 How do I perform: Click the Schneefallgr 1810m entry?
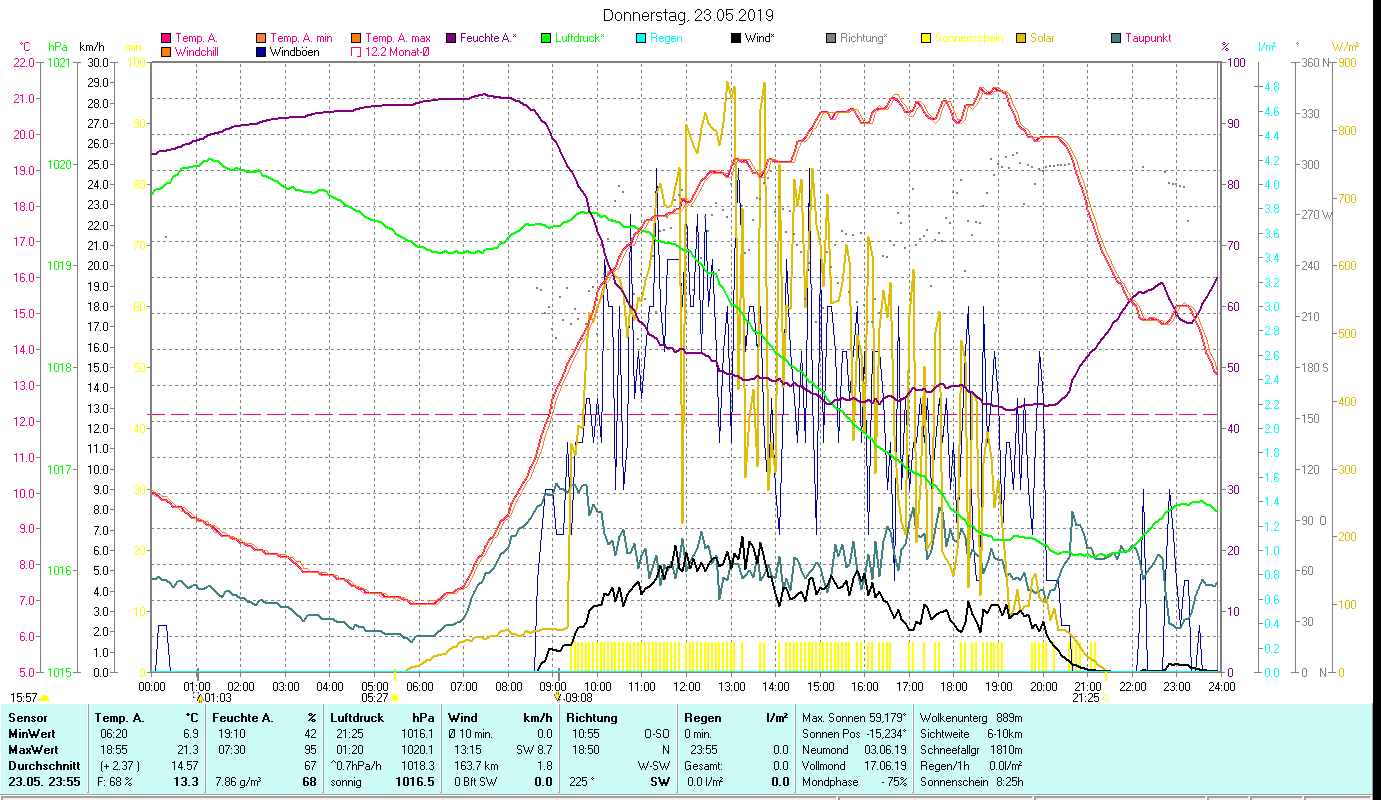972,749
